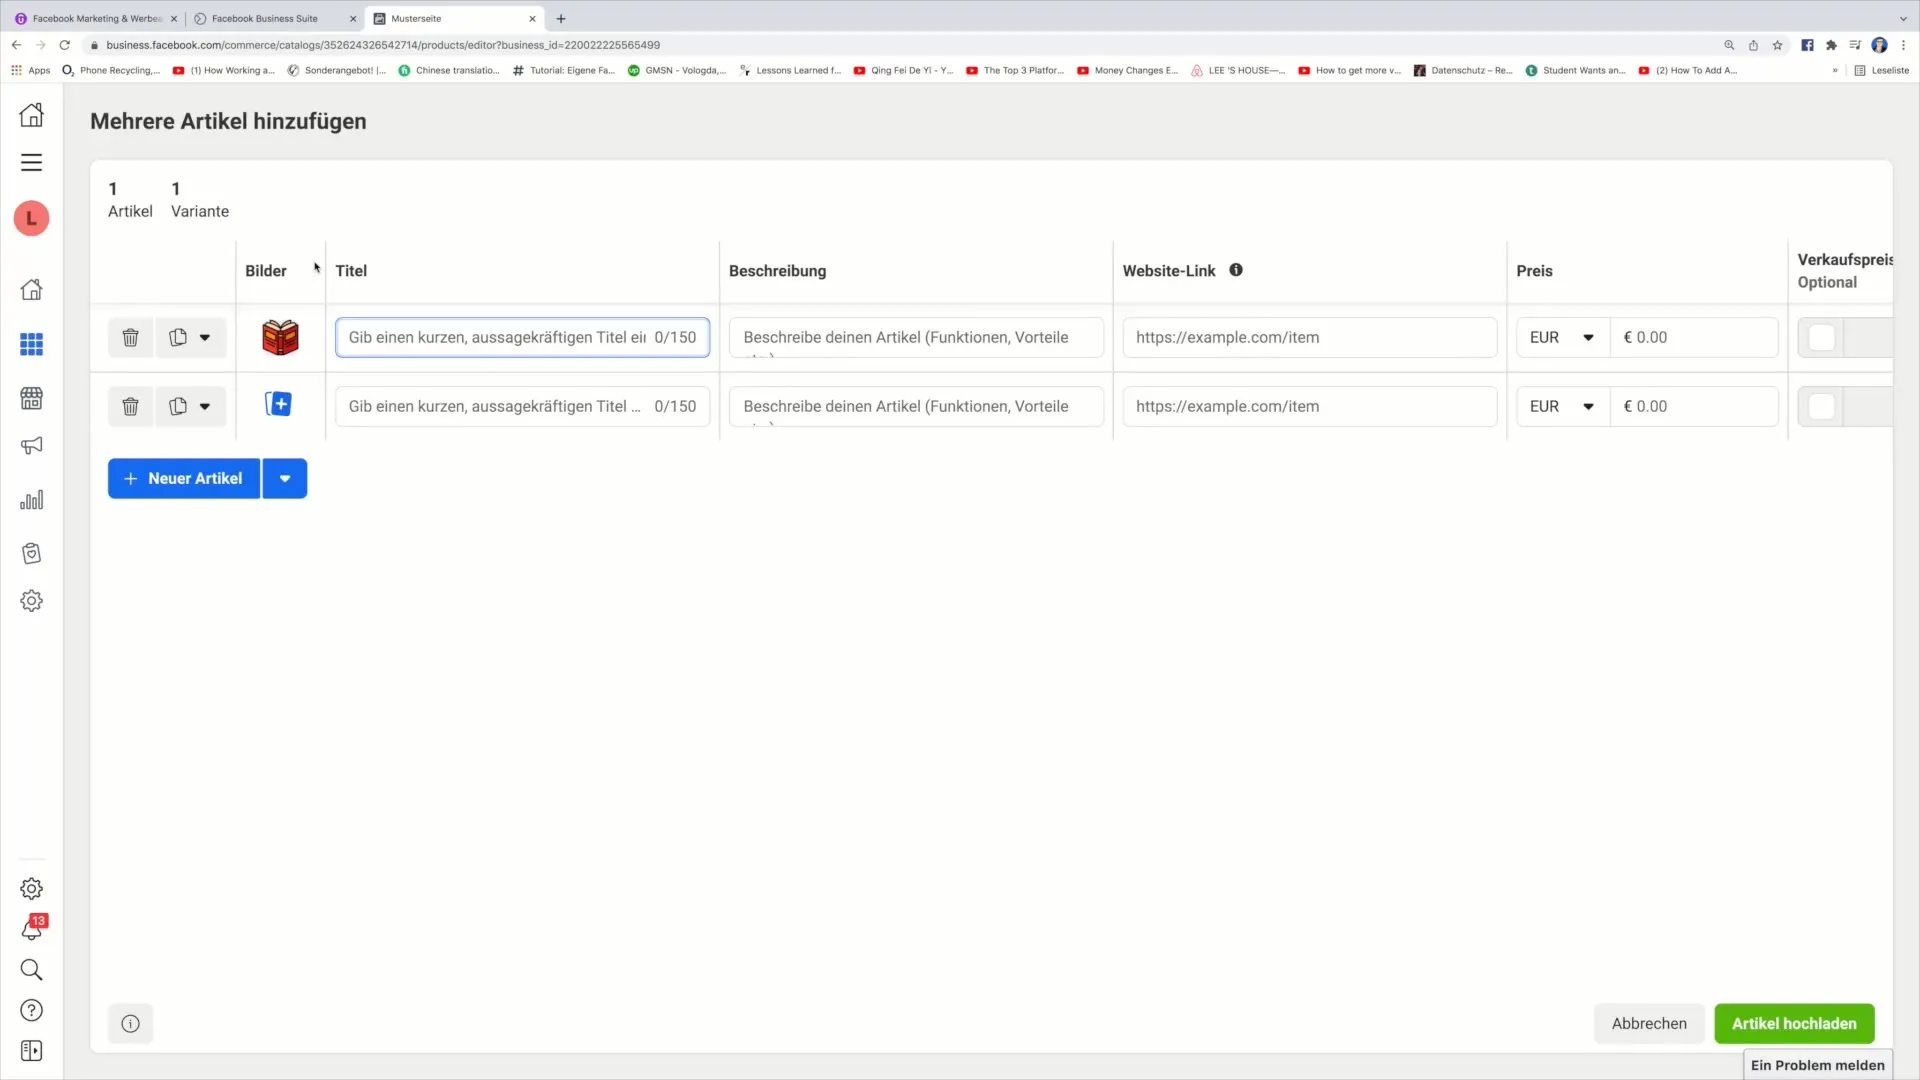Open EUR currency dropdown in first row
1920x1080 pixels.
pos(1562,337)
